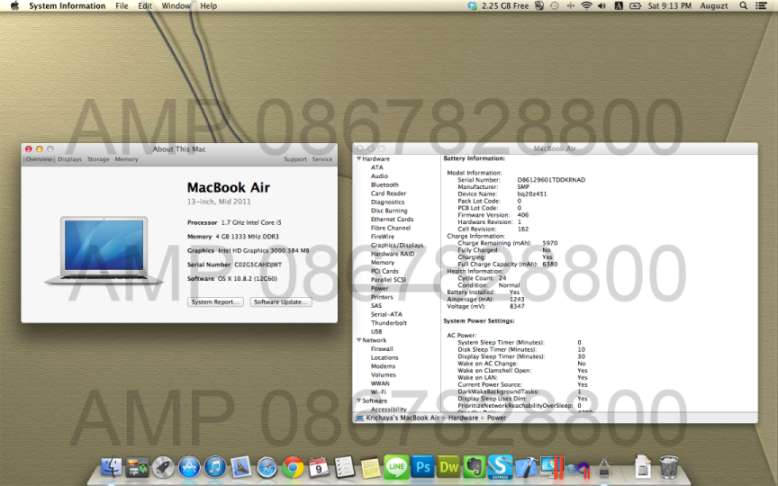Viewport: 778px width, 486px height.
Task: Open Google Chrome from the dock
Action: pos(292,466)
